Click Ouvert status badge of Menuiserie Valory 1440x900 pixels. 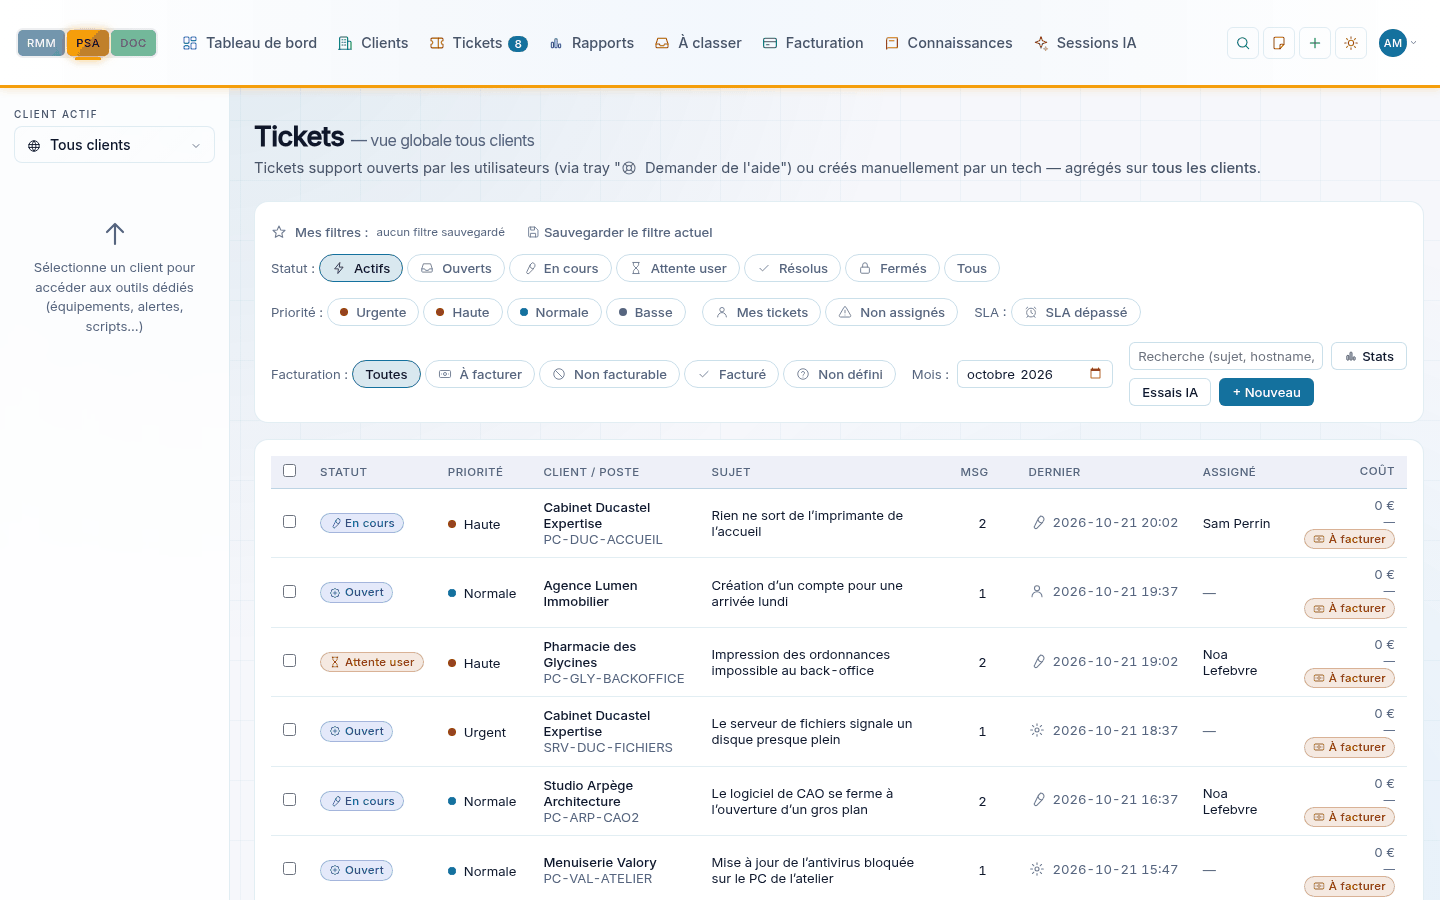[357, 870]
